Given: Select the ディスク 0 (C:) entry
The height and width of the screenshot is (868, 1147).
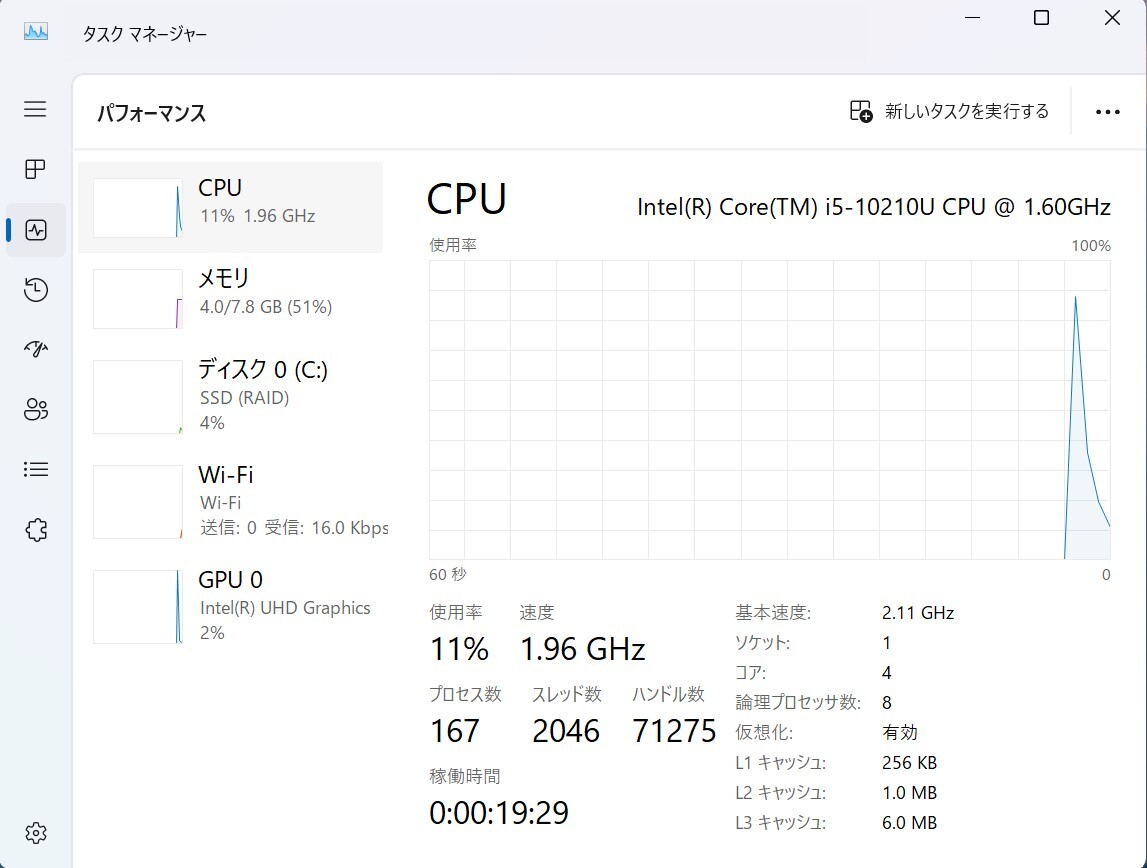Looking at the screenshot, I should (231, 395).
